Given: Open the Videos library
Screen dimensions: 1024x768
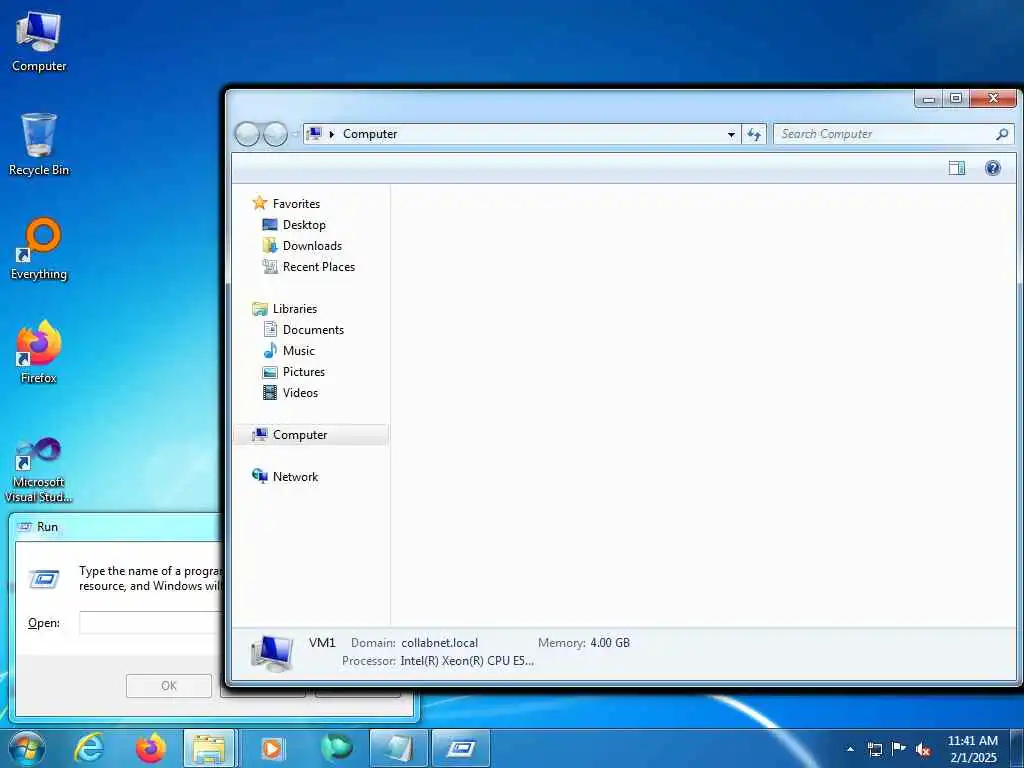Looking at the screenshot, I should (300, 392).
